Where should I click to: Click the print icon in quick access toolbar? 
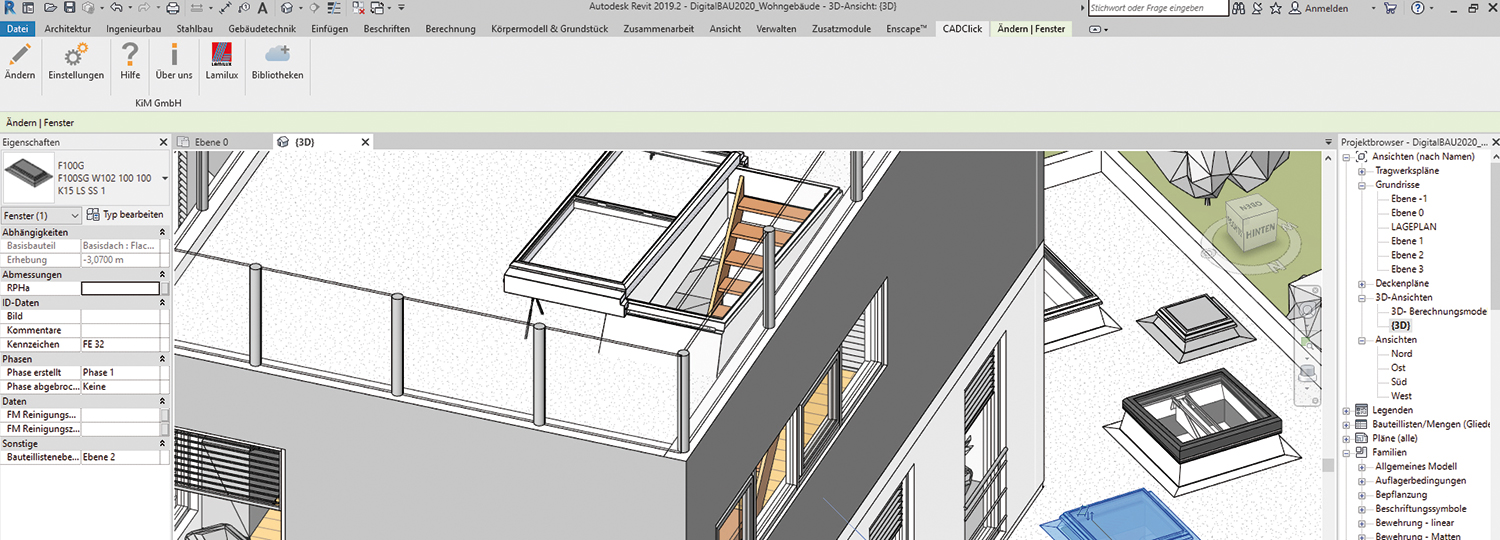coord(173,8)
